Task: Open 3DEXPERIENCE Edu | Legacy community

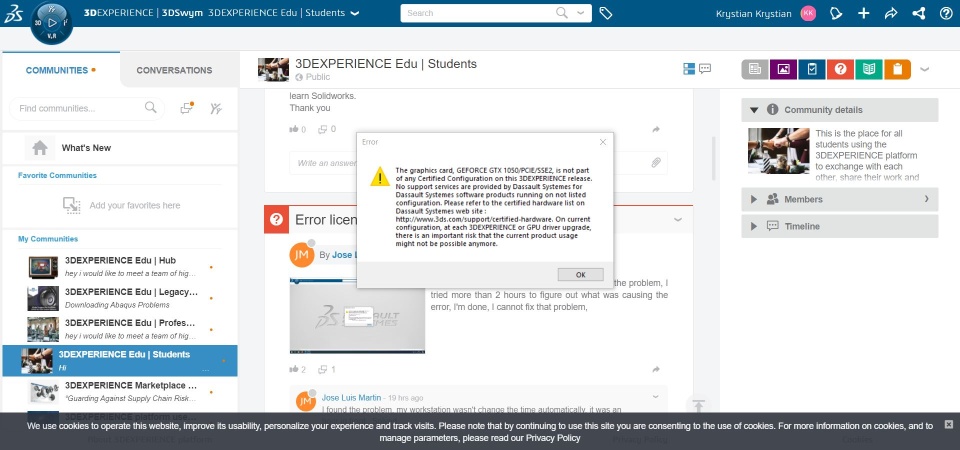Action: [x=121, y=298]
